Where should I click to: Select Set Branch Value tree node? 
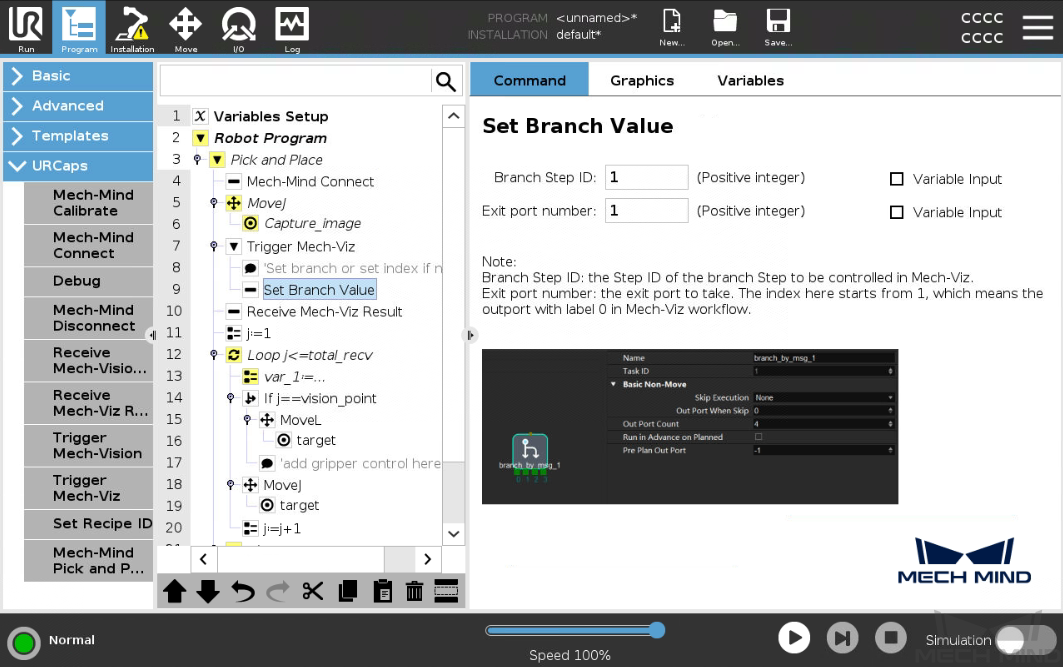point(319,290)
